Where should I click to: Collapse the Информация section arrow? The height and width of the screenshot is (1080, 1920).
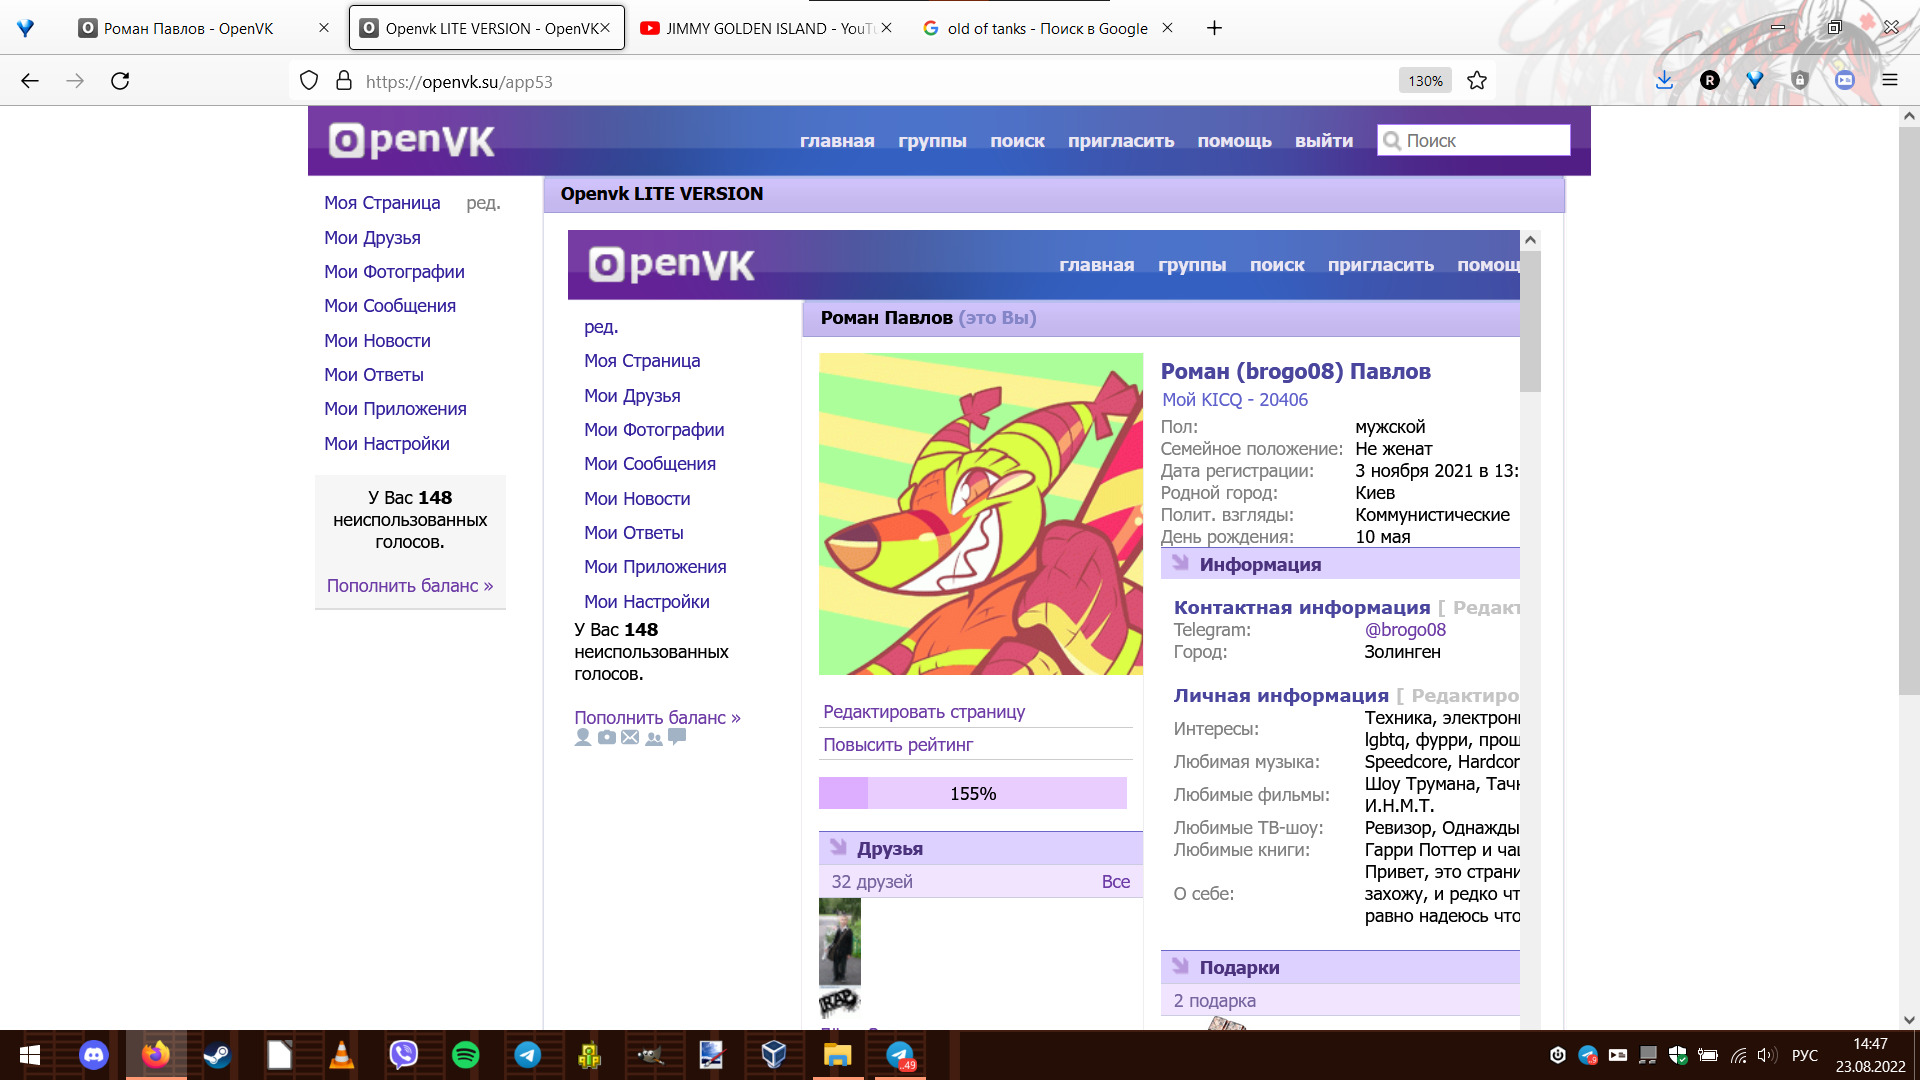[x=1180, y=564]
